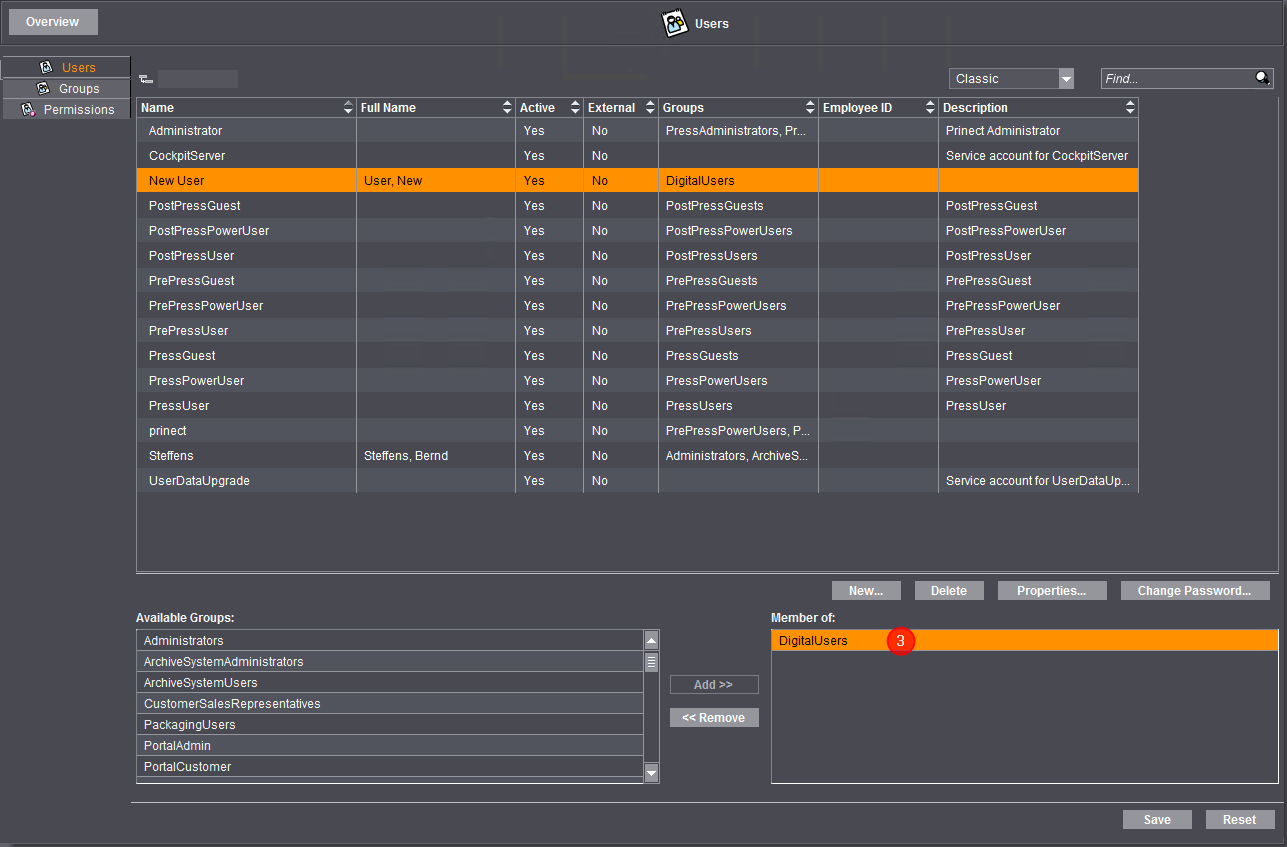The width and height of the screenshot is (1287, 847).
Task: Switch to the Overview tab
Action: tap(52, 21)
